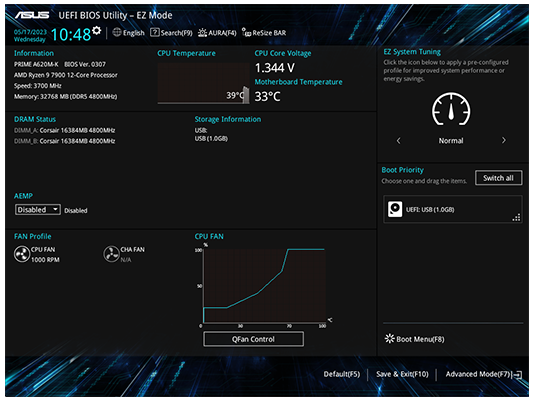This screenshot has height=400, width=534.
Task: Click the FAN Profile heading
Action: click(x=33, y=236)
